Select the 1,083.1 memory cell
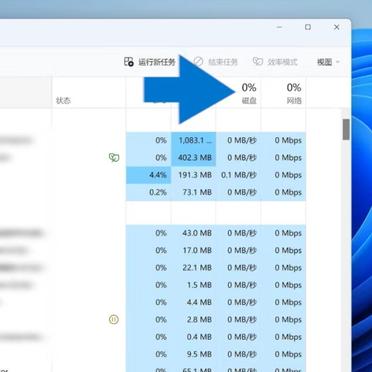372x372 pixels. coord(193,140)
